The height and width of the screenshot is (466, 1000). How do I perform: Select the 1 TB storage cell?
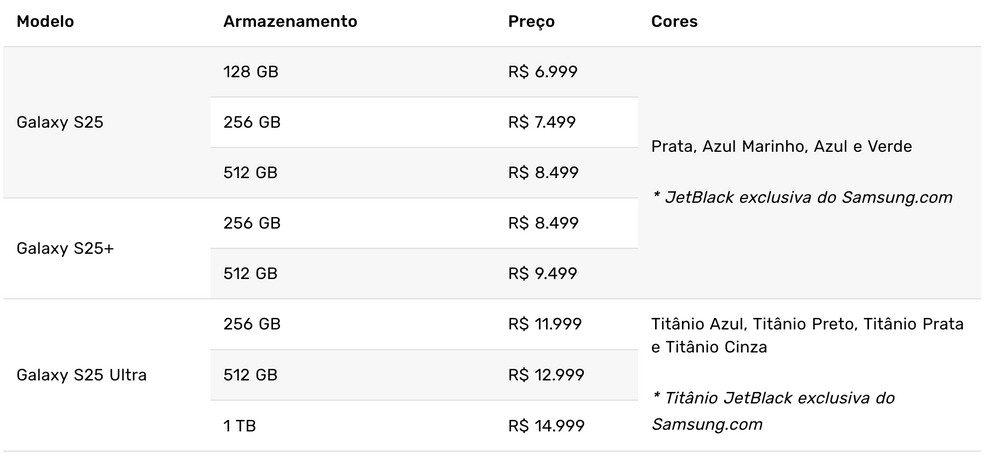[241, 425]
